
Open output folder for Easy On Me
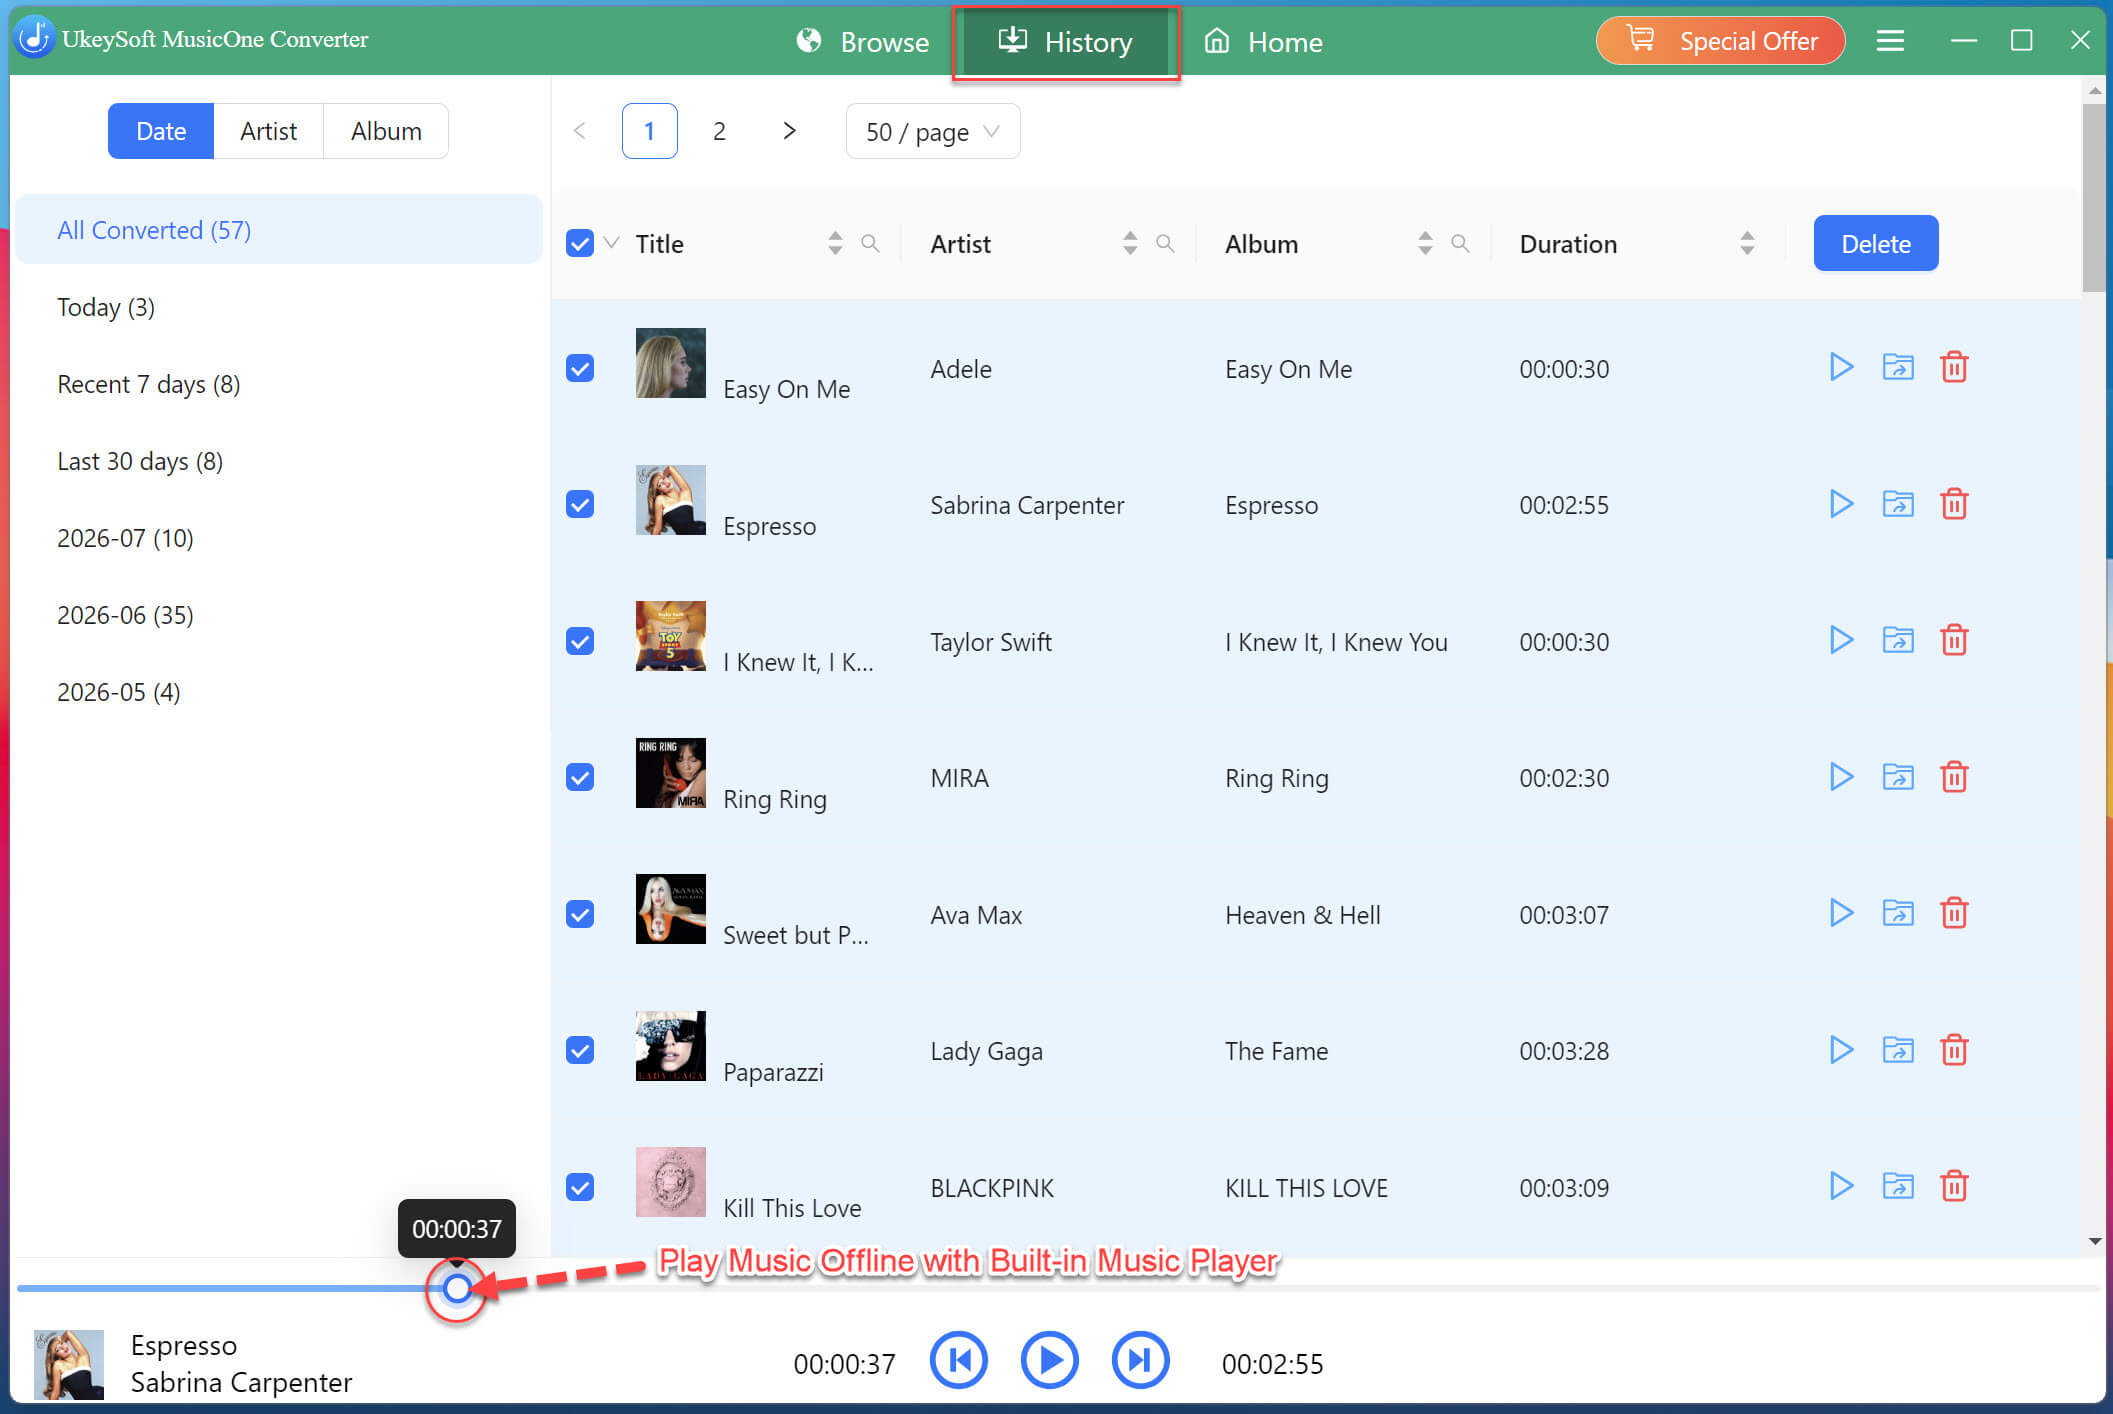pos(1898,367)
